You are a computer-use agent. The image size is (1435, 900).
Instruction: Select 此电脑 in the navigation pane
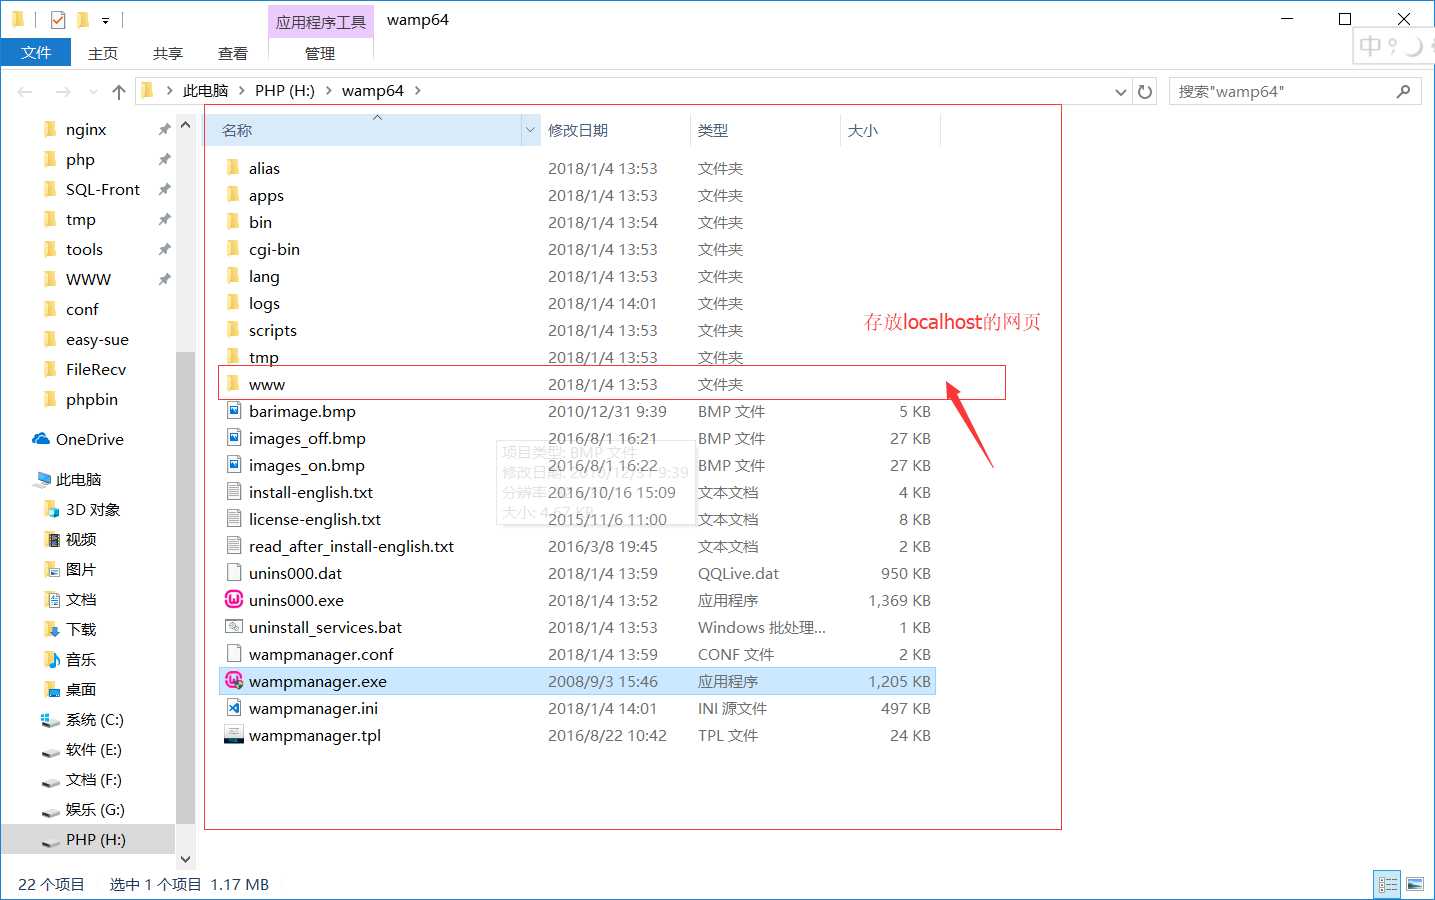79,479
